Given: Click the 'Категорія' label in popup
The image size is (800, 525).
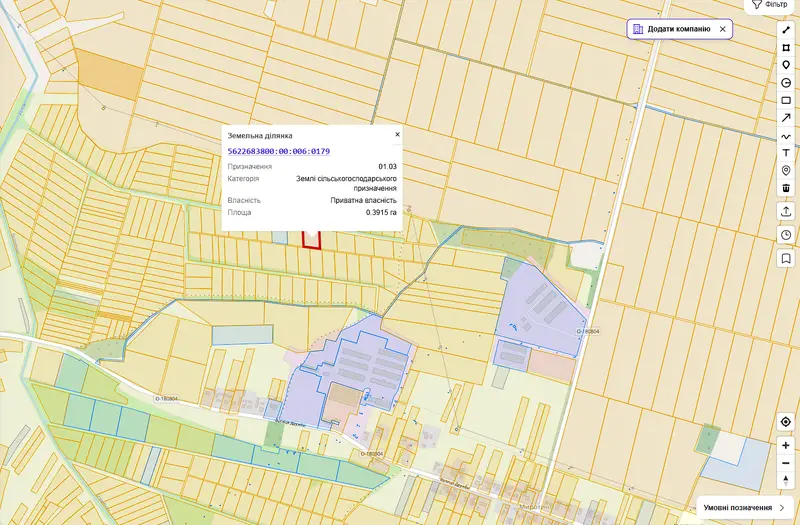Looking at the screenshot, I should click(x=243, y=179).
